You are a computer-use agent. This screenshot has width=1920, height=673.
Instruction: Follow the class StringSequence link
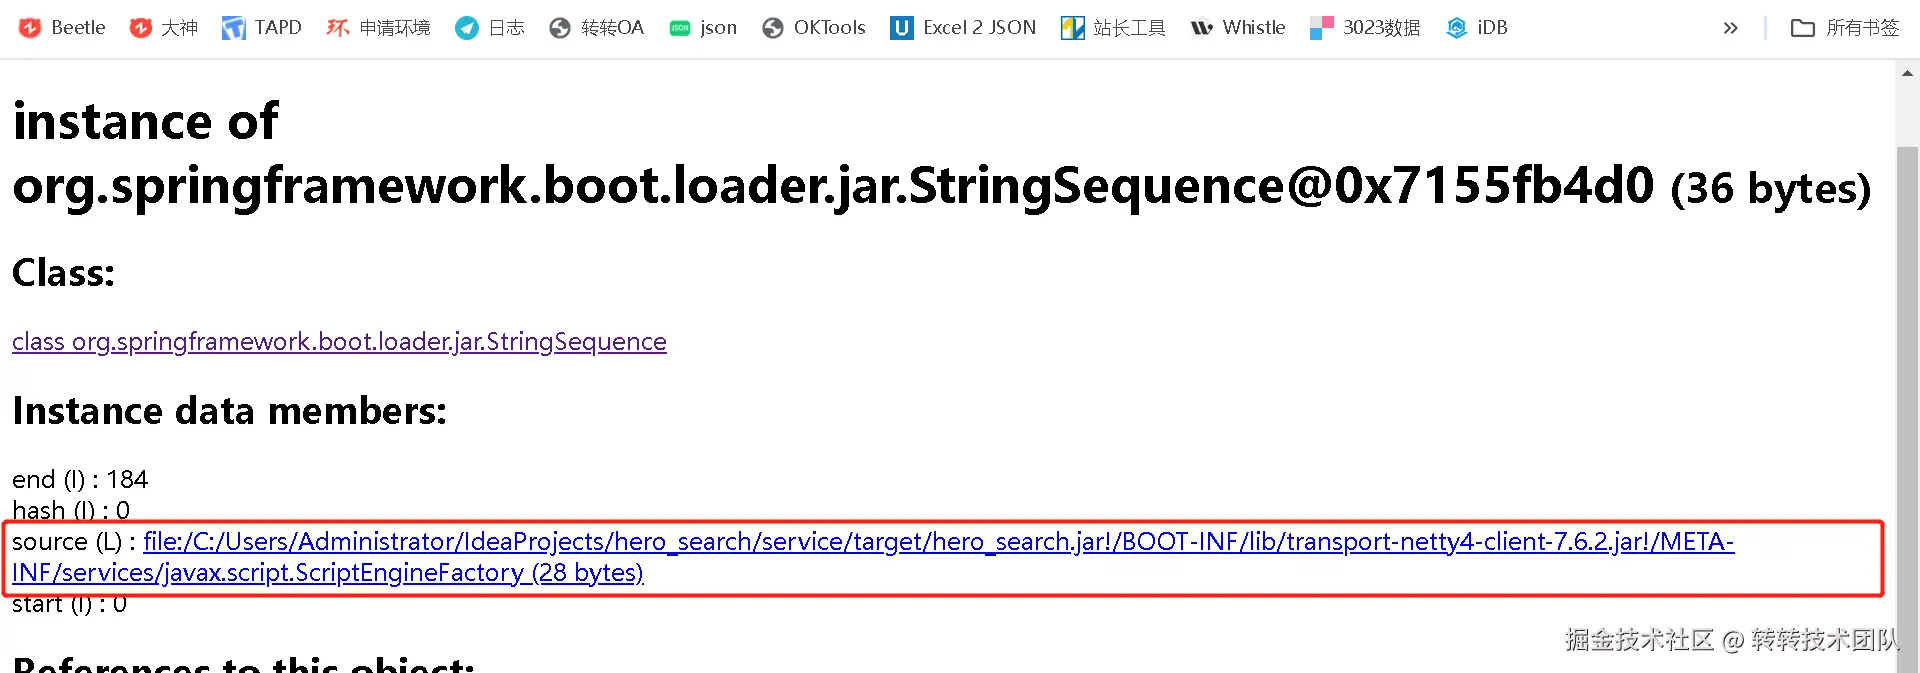click(339, 342)
